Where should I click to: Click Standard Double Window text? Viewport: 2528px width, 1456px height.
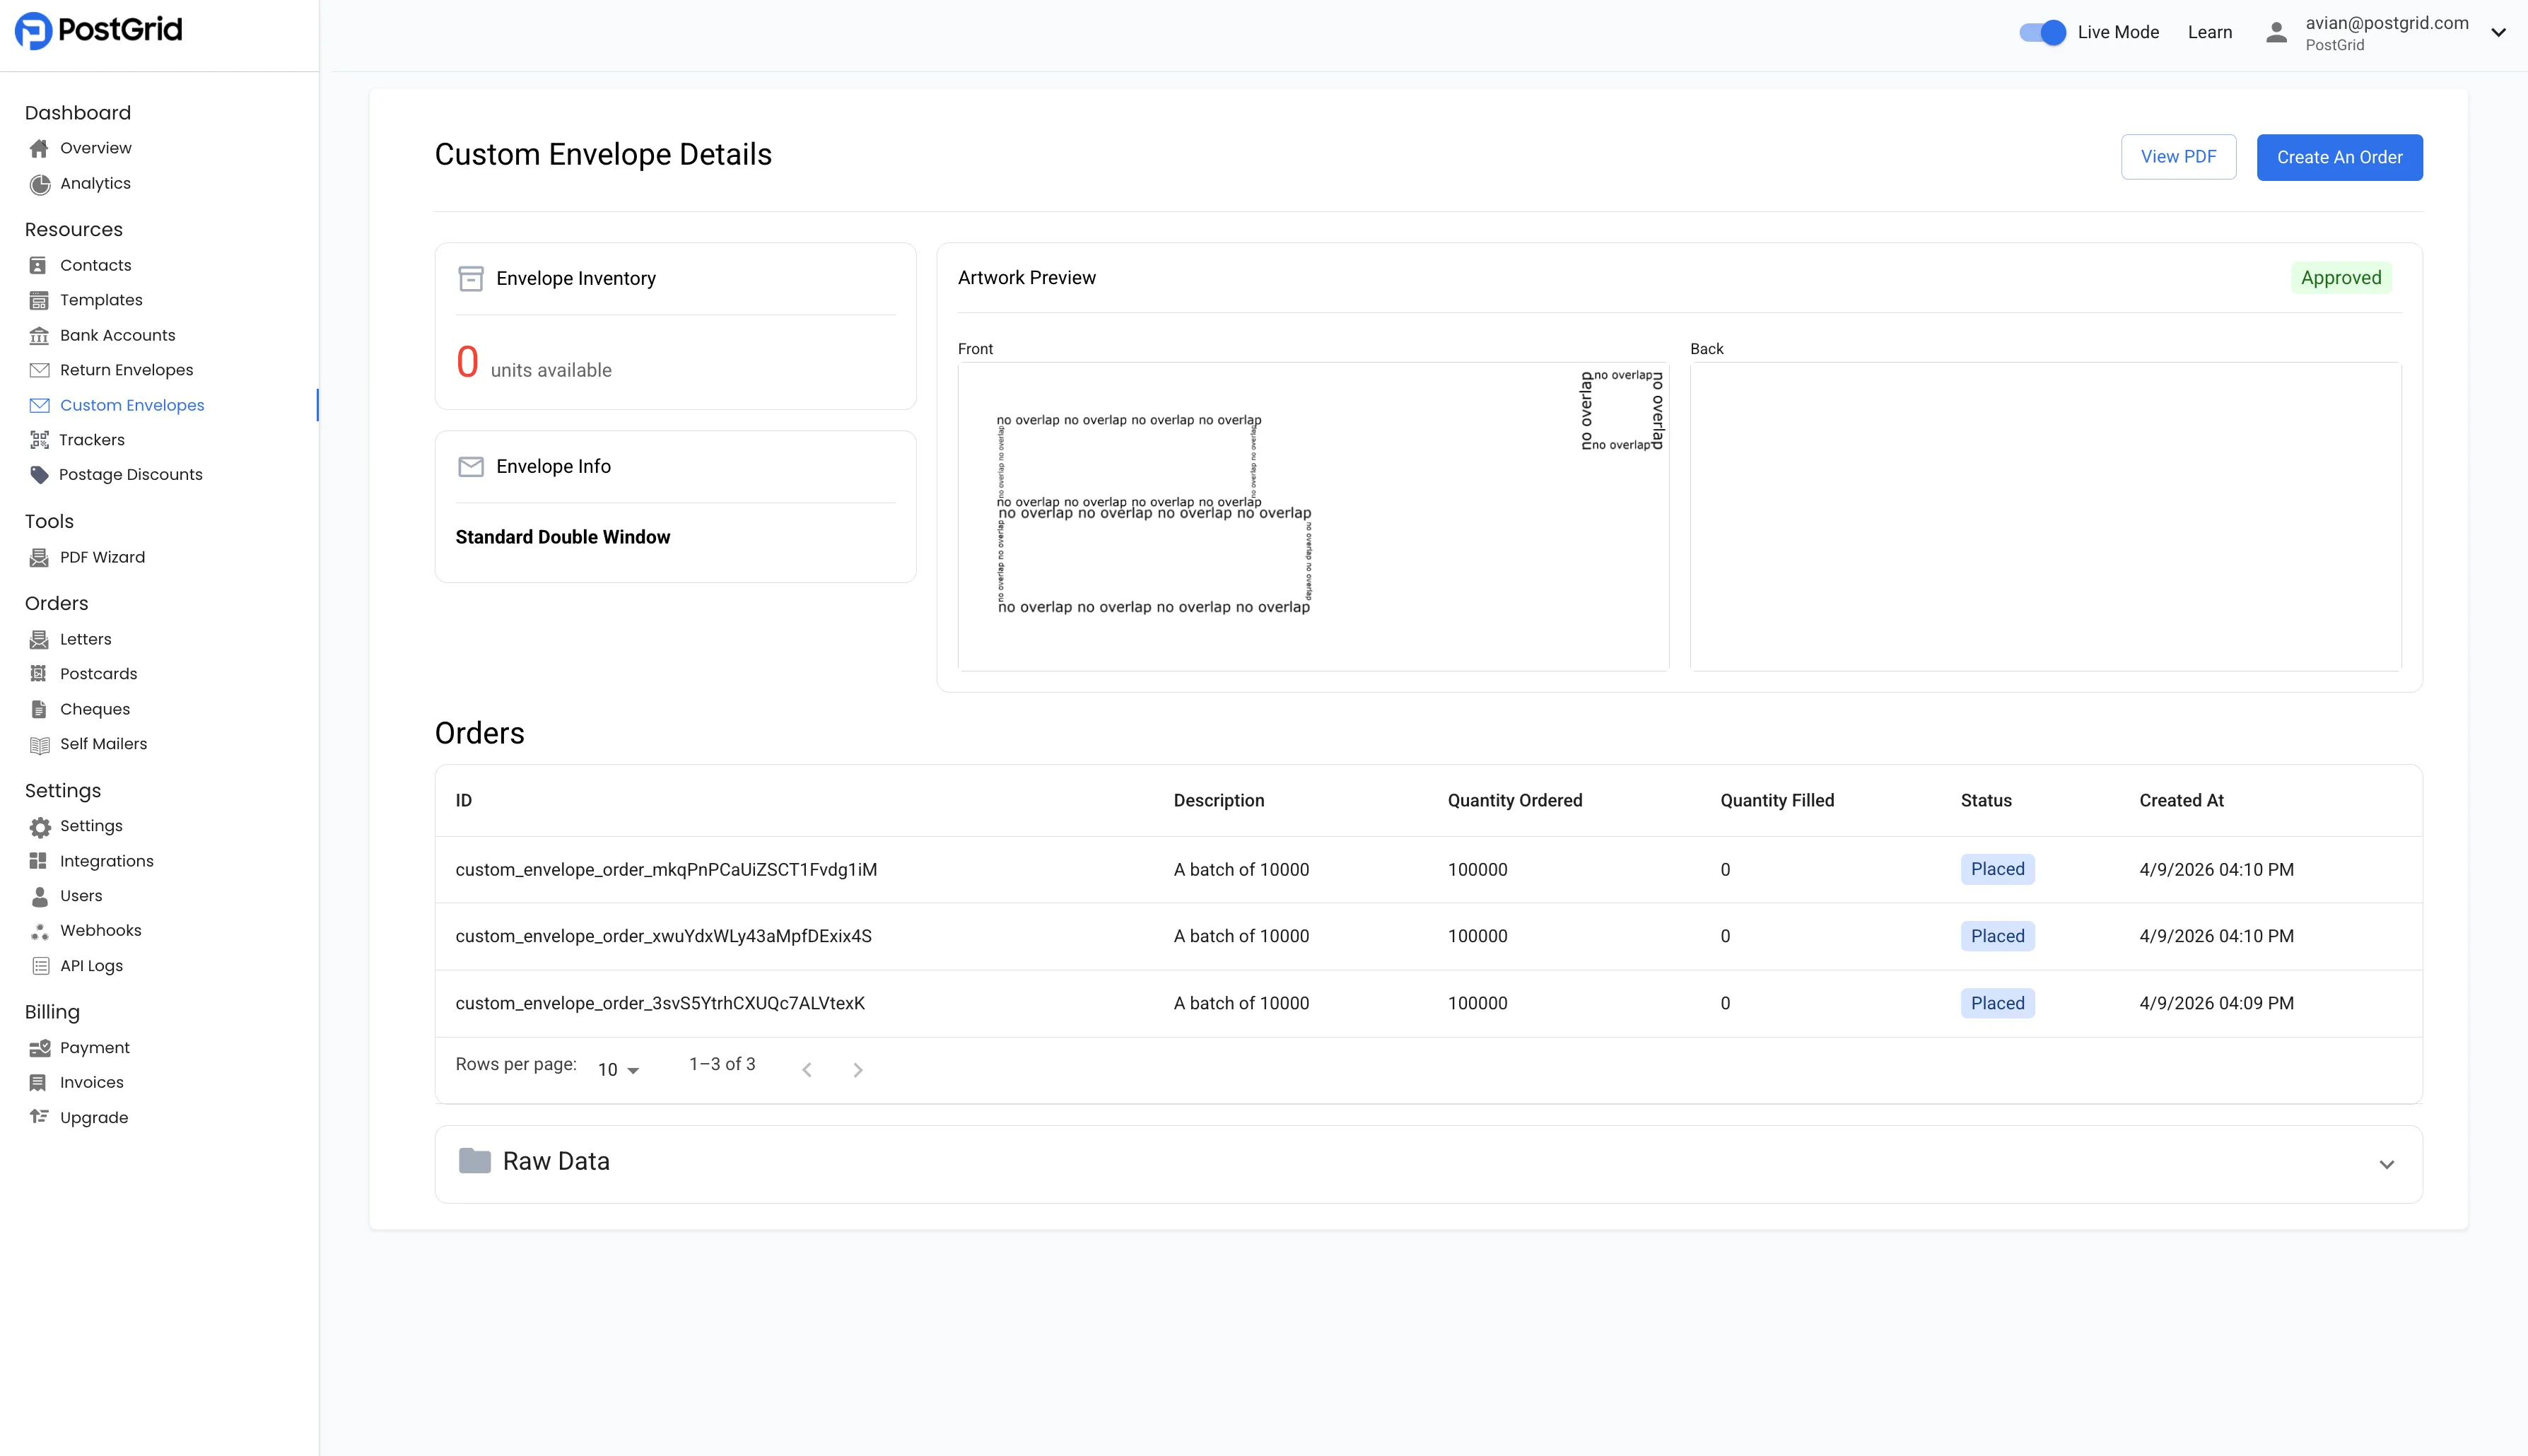point(562,537)
